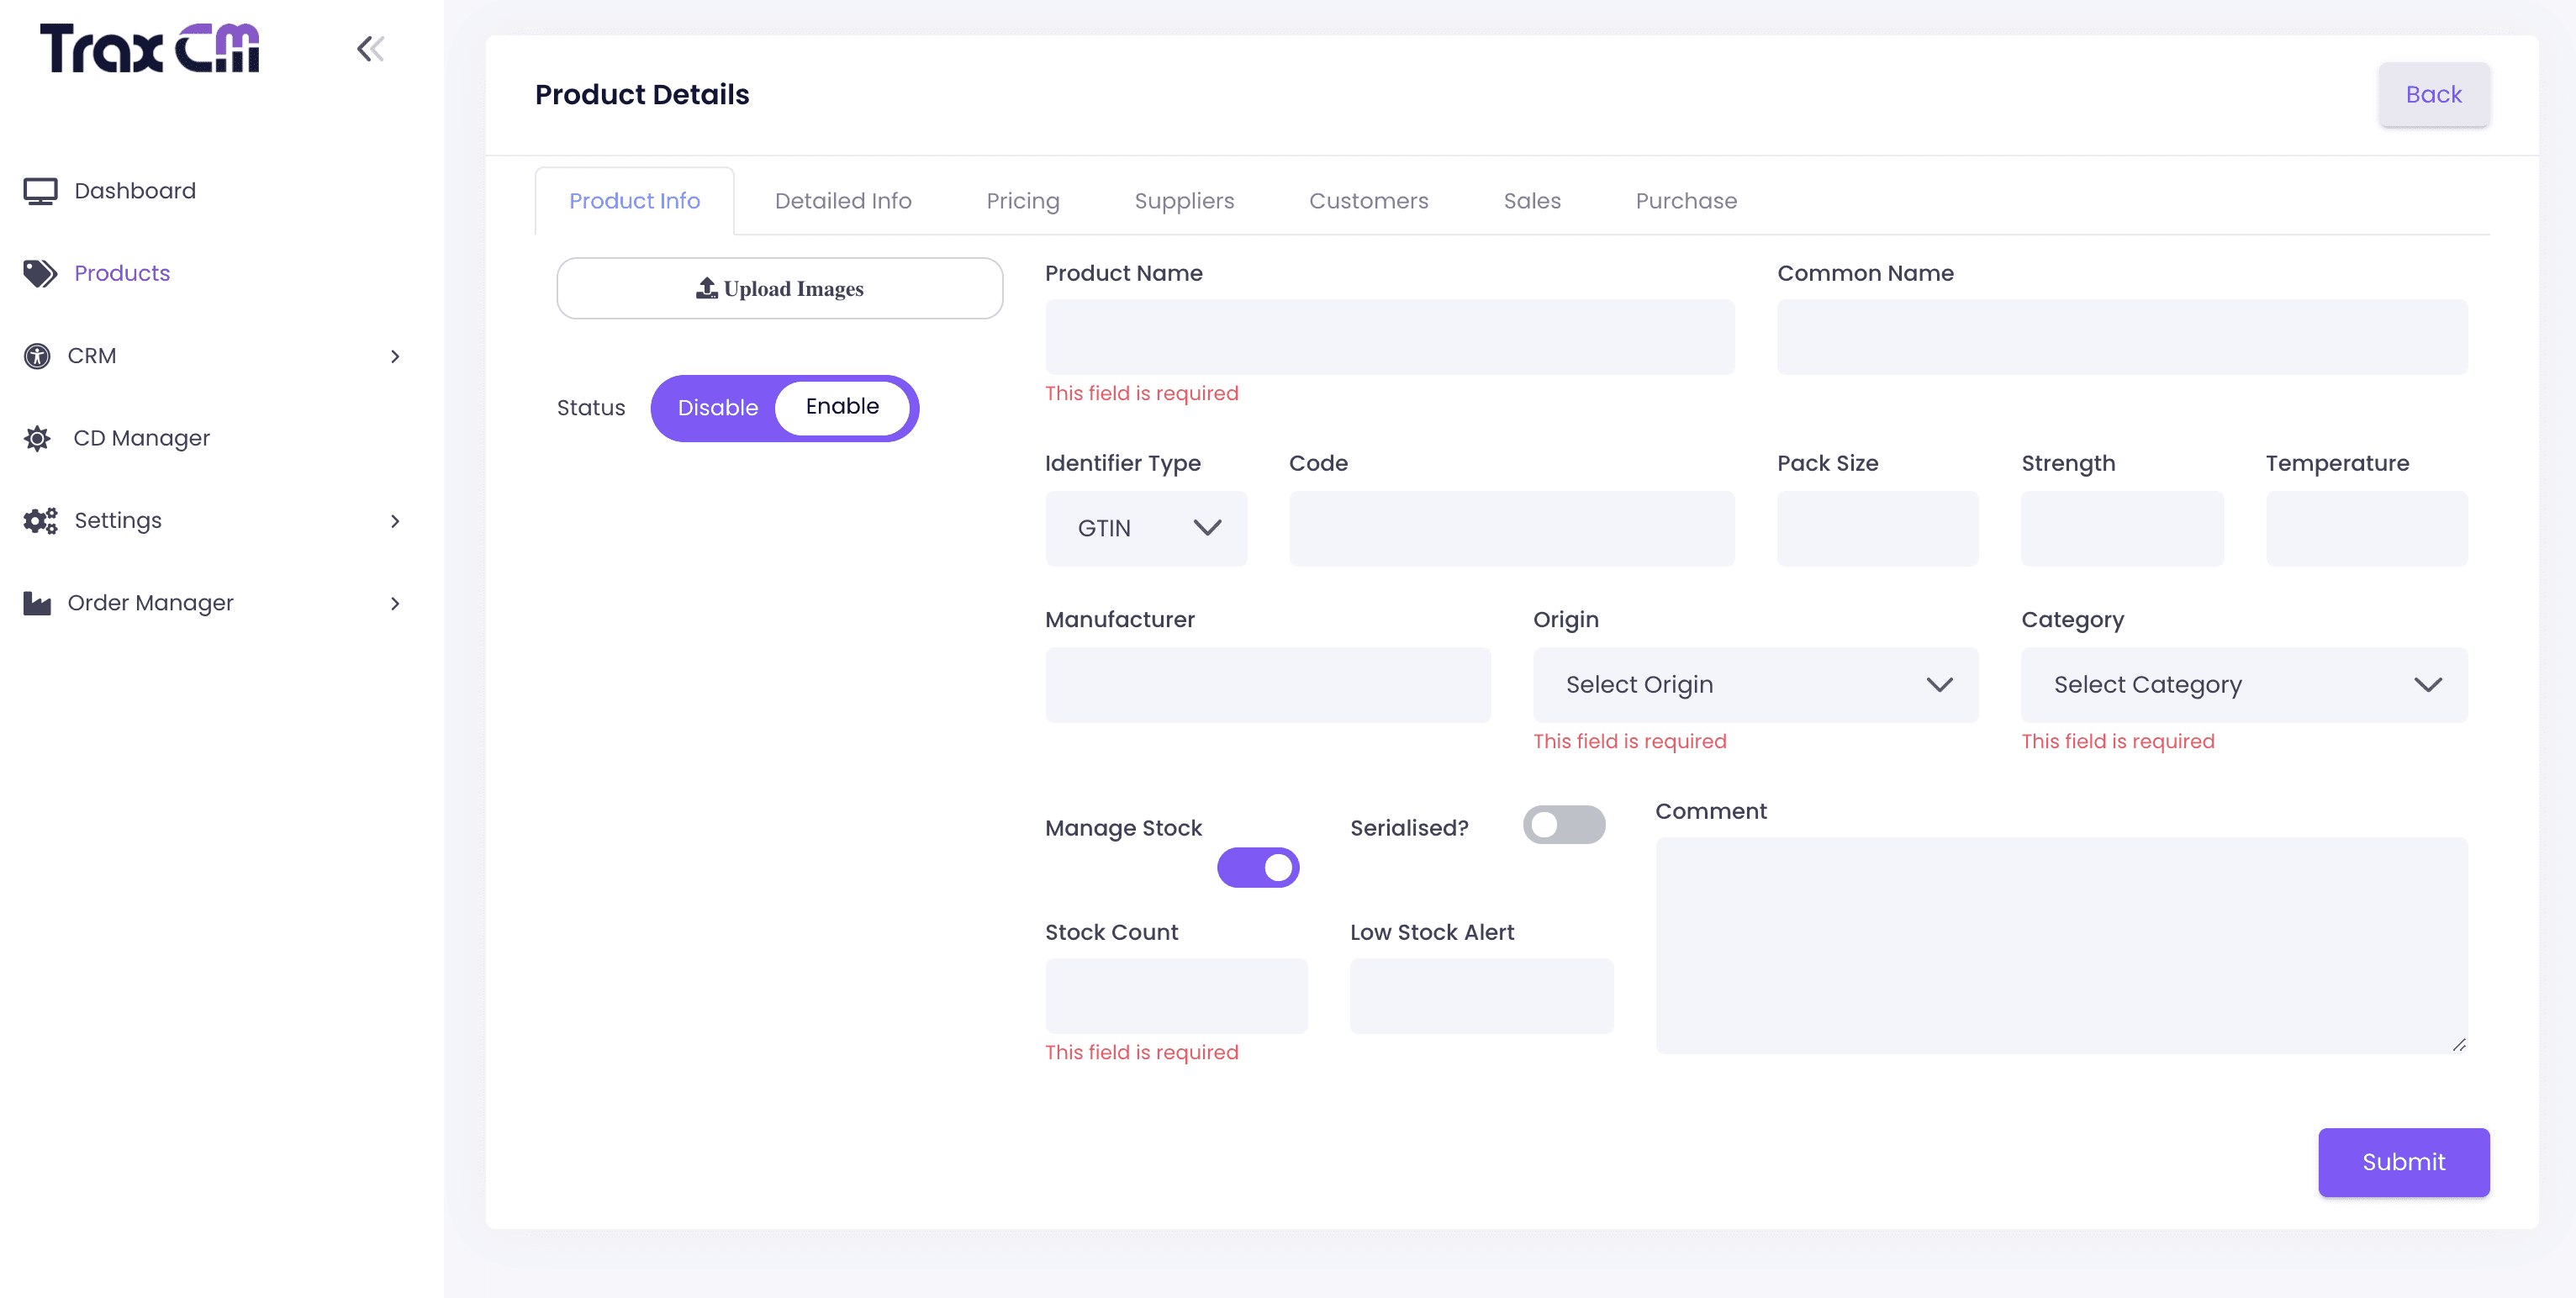The width and height of the screenshot is (2576, 1298).
Task: Switch to the Pricing tab
Action: [x=1022, y=201]
